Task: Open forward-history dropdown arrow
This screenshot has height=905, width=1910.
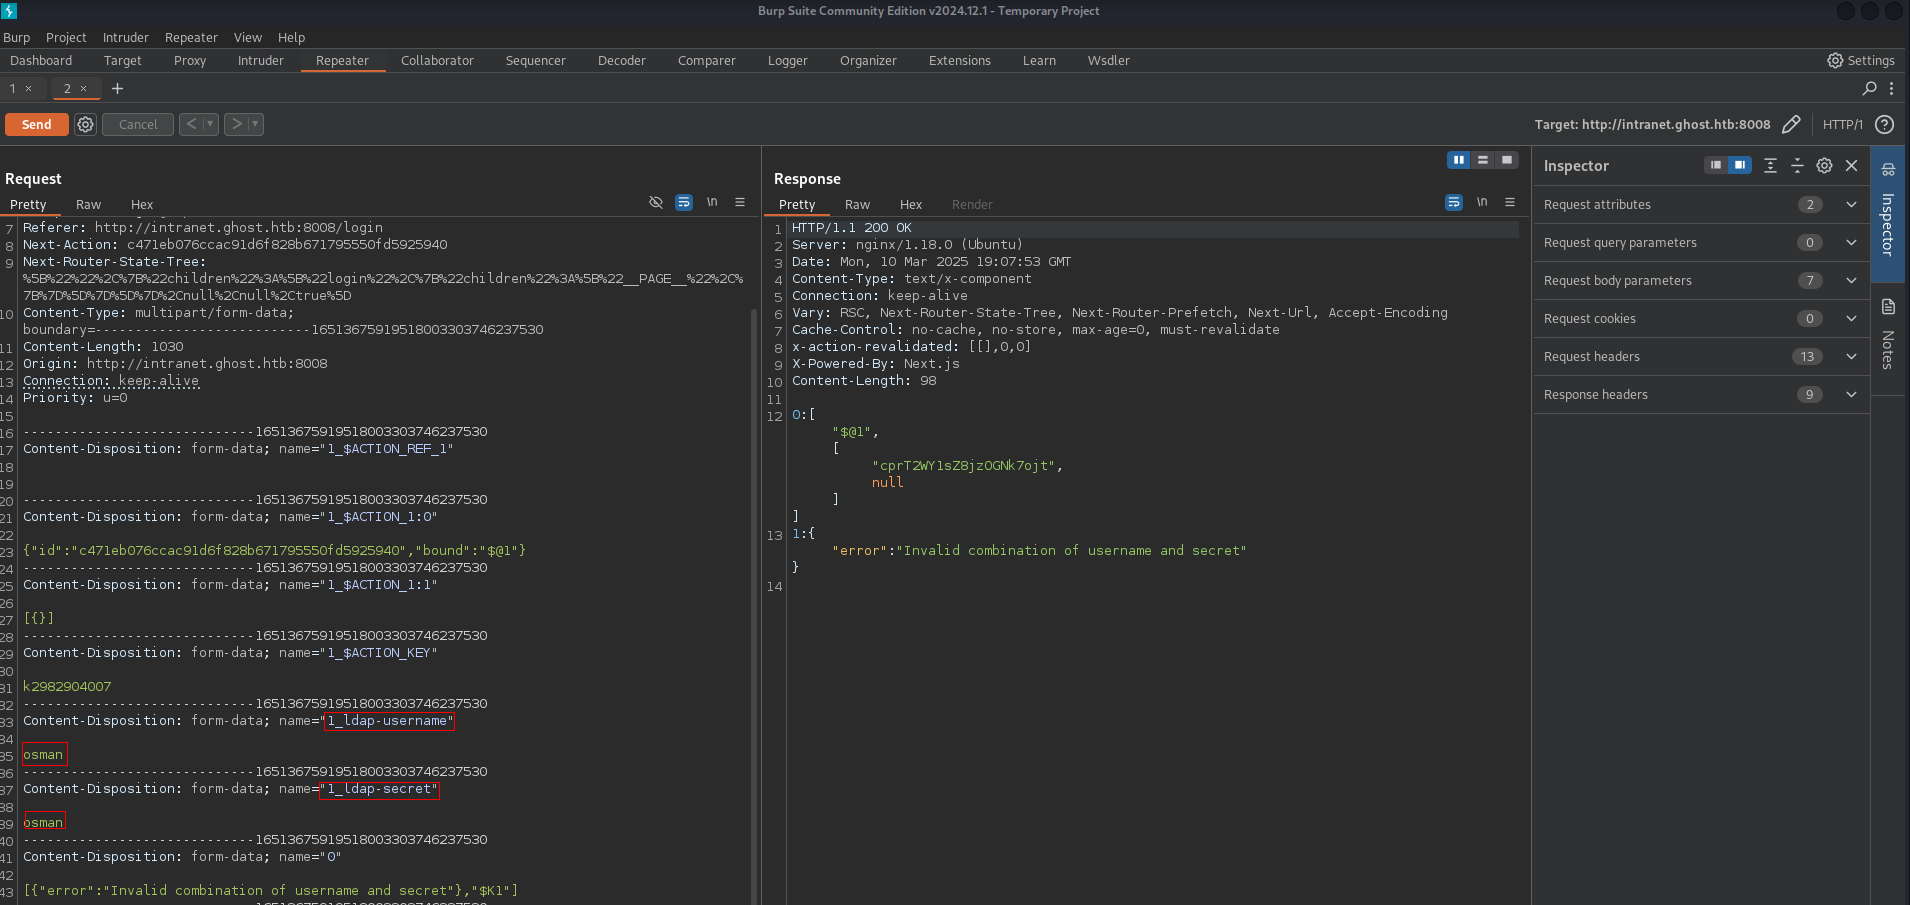Action: [255, 125]
